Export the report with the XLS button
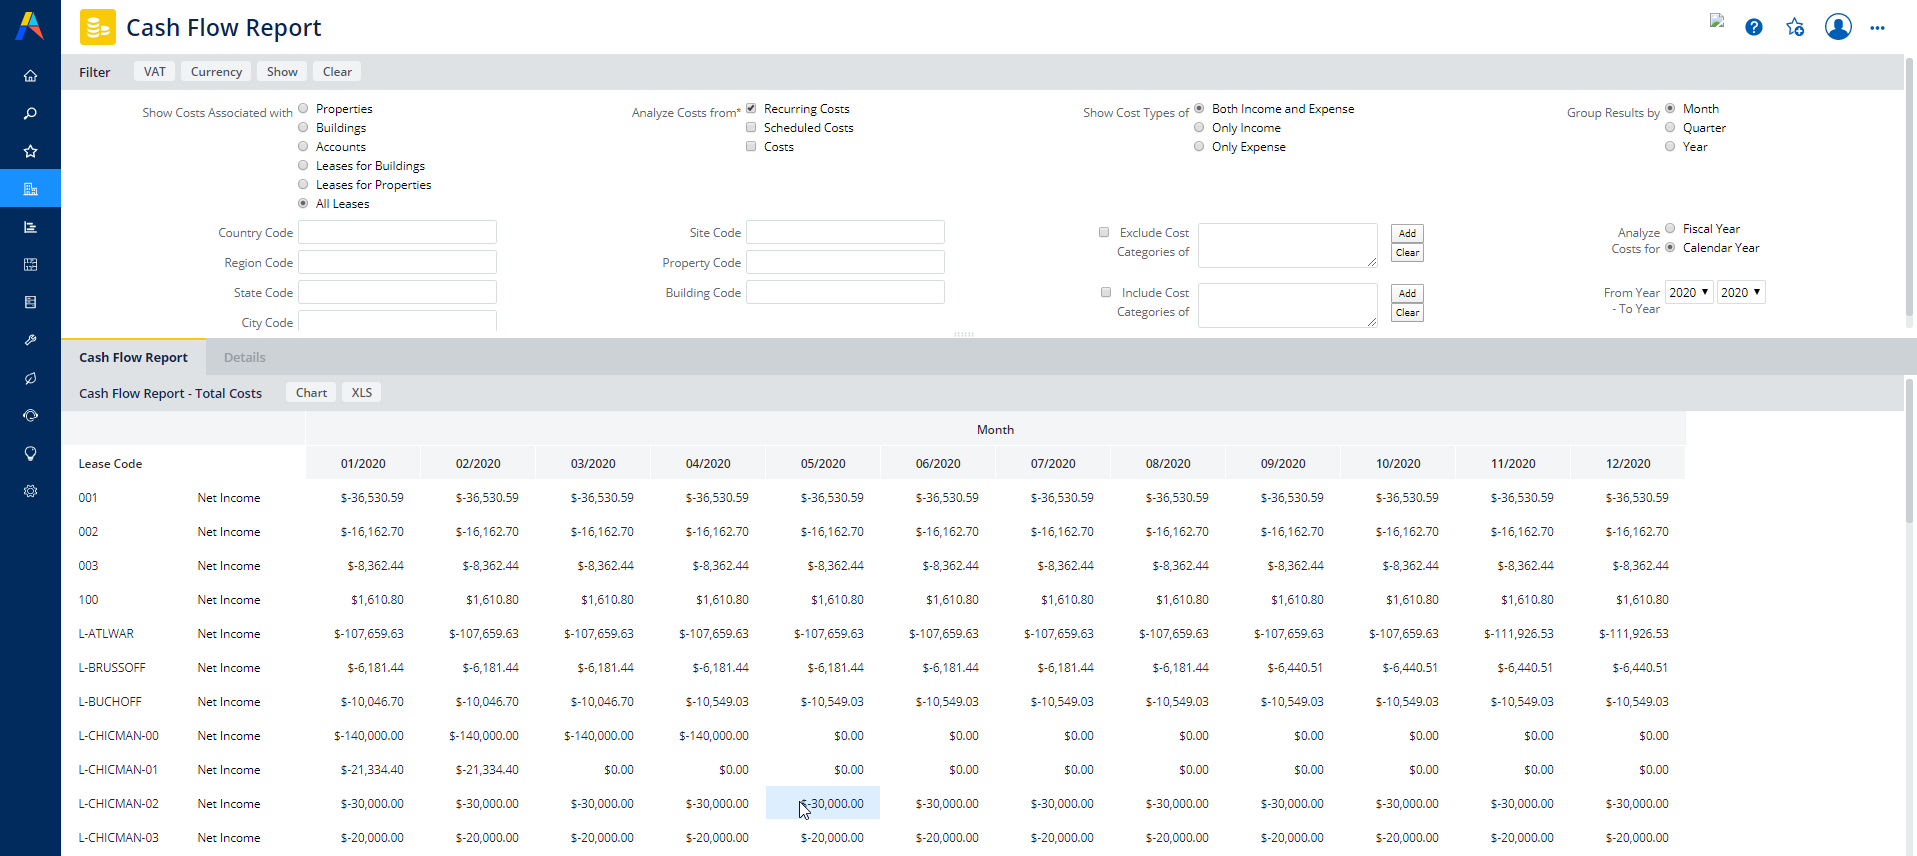This screenshot has width=1917, height=856. coord(361,393)
